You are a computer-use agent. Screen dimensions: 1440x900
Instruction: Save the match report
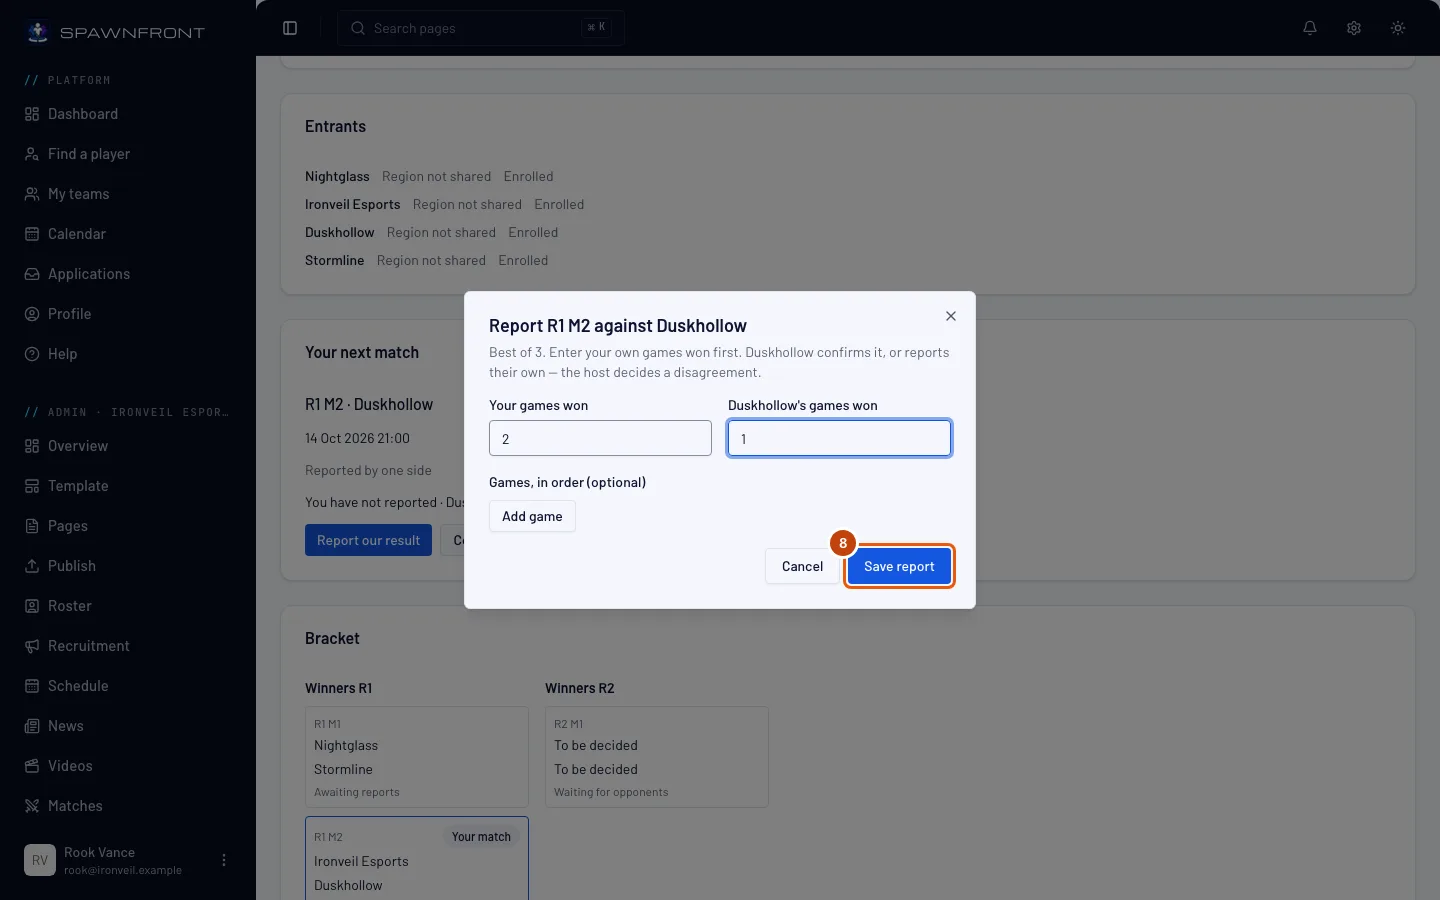pyautogui.click(x=899, y=566)
